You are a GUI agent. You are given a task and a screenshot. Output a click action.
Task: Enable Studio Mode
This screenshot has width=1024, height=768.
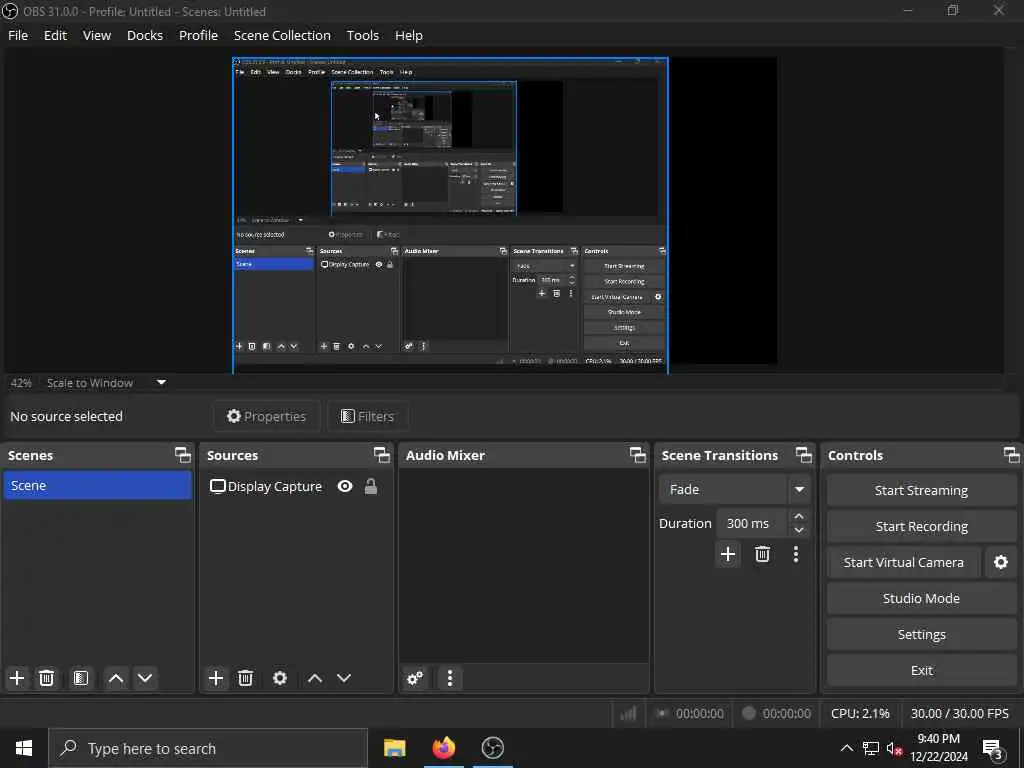point(921,598)
